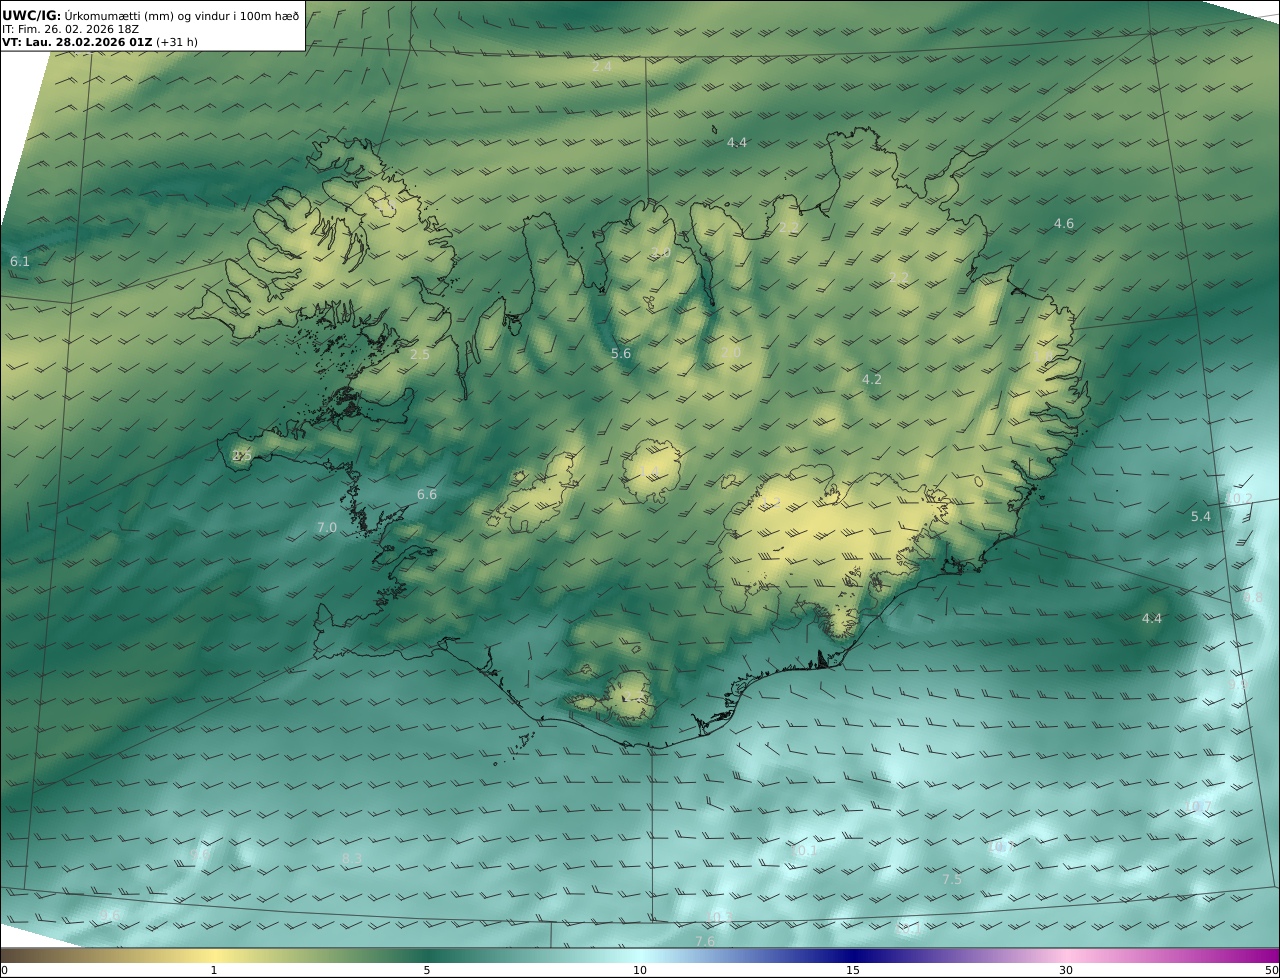Screen dimensions: 1280x978
Task: Click the '6.6' value label on the map
Action: click(x=427, y=495)
